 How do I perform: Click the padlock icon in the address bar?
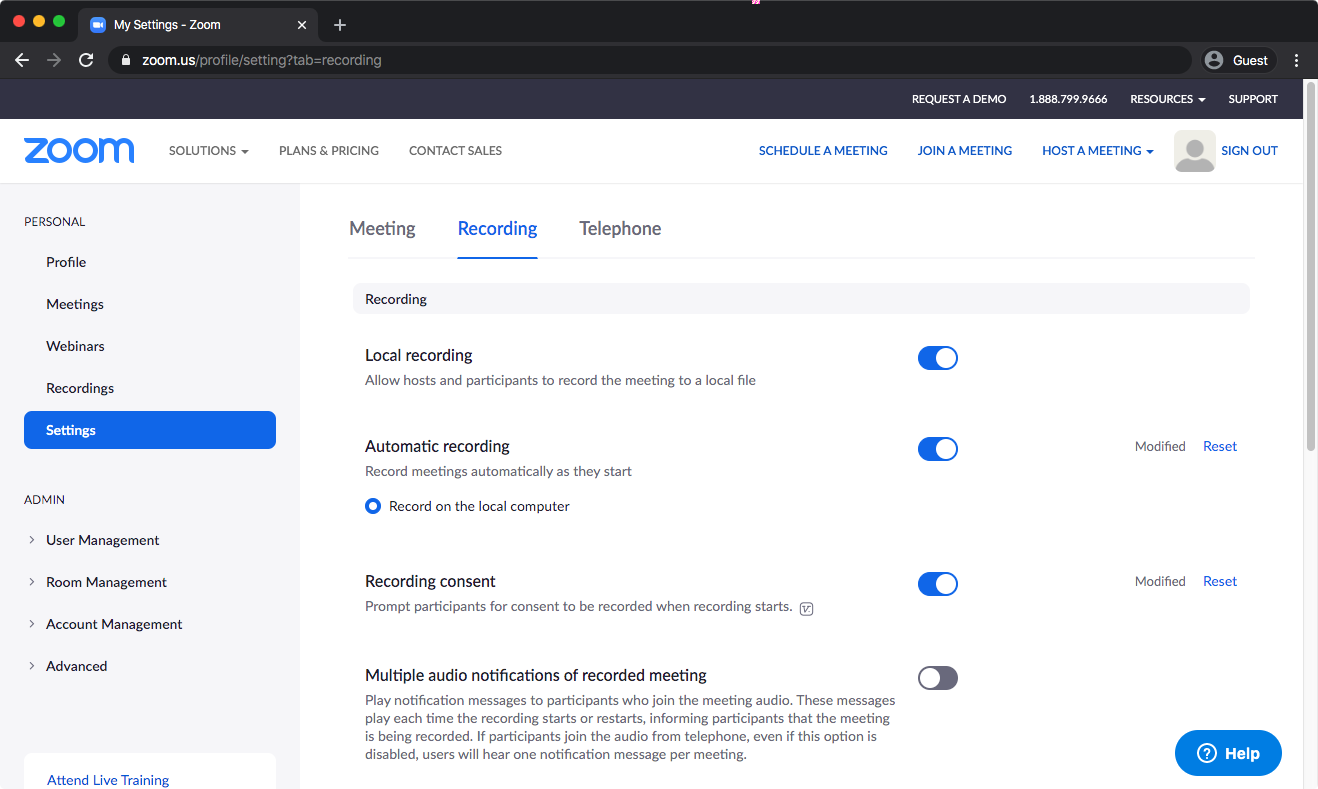125,60
